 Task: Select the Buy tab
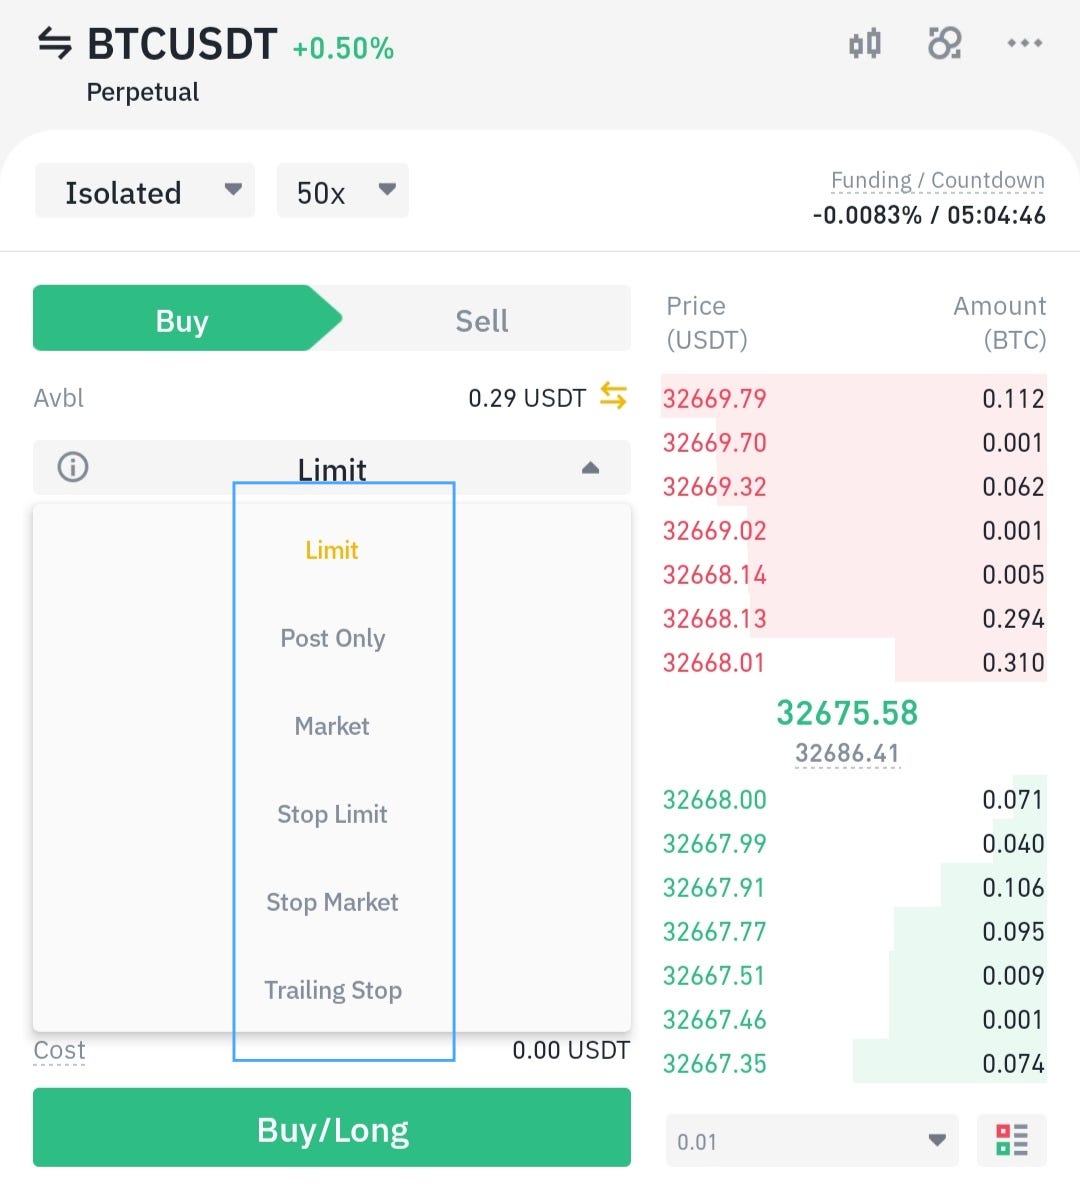[181, 319]
